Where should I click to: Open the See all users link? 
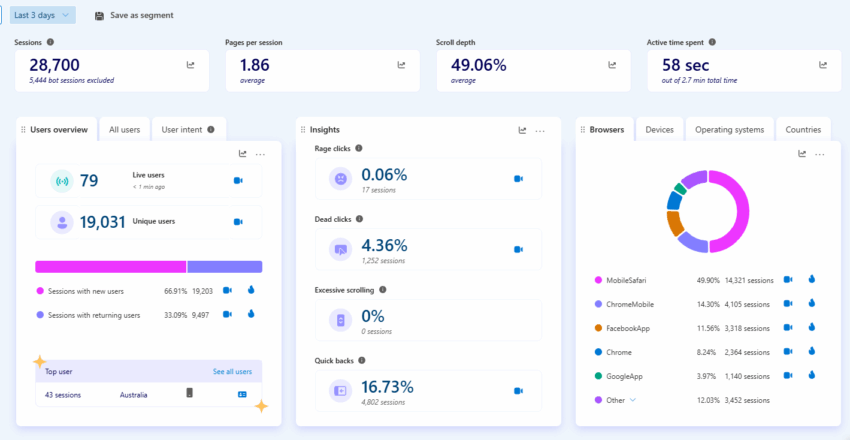pos(232,372)
